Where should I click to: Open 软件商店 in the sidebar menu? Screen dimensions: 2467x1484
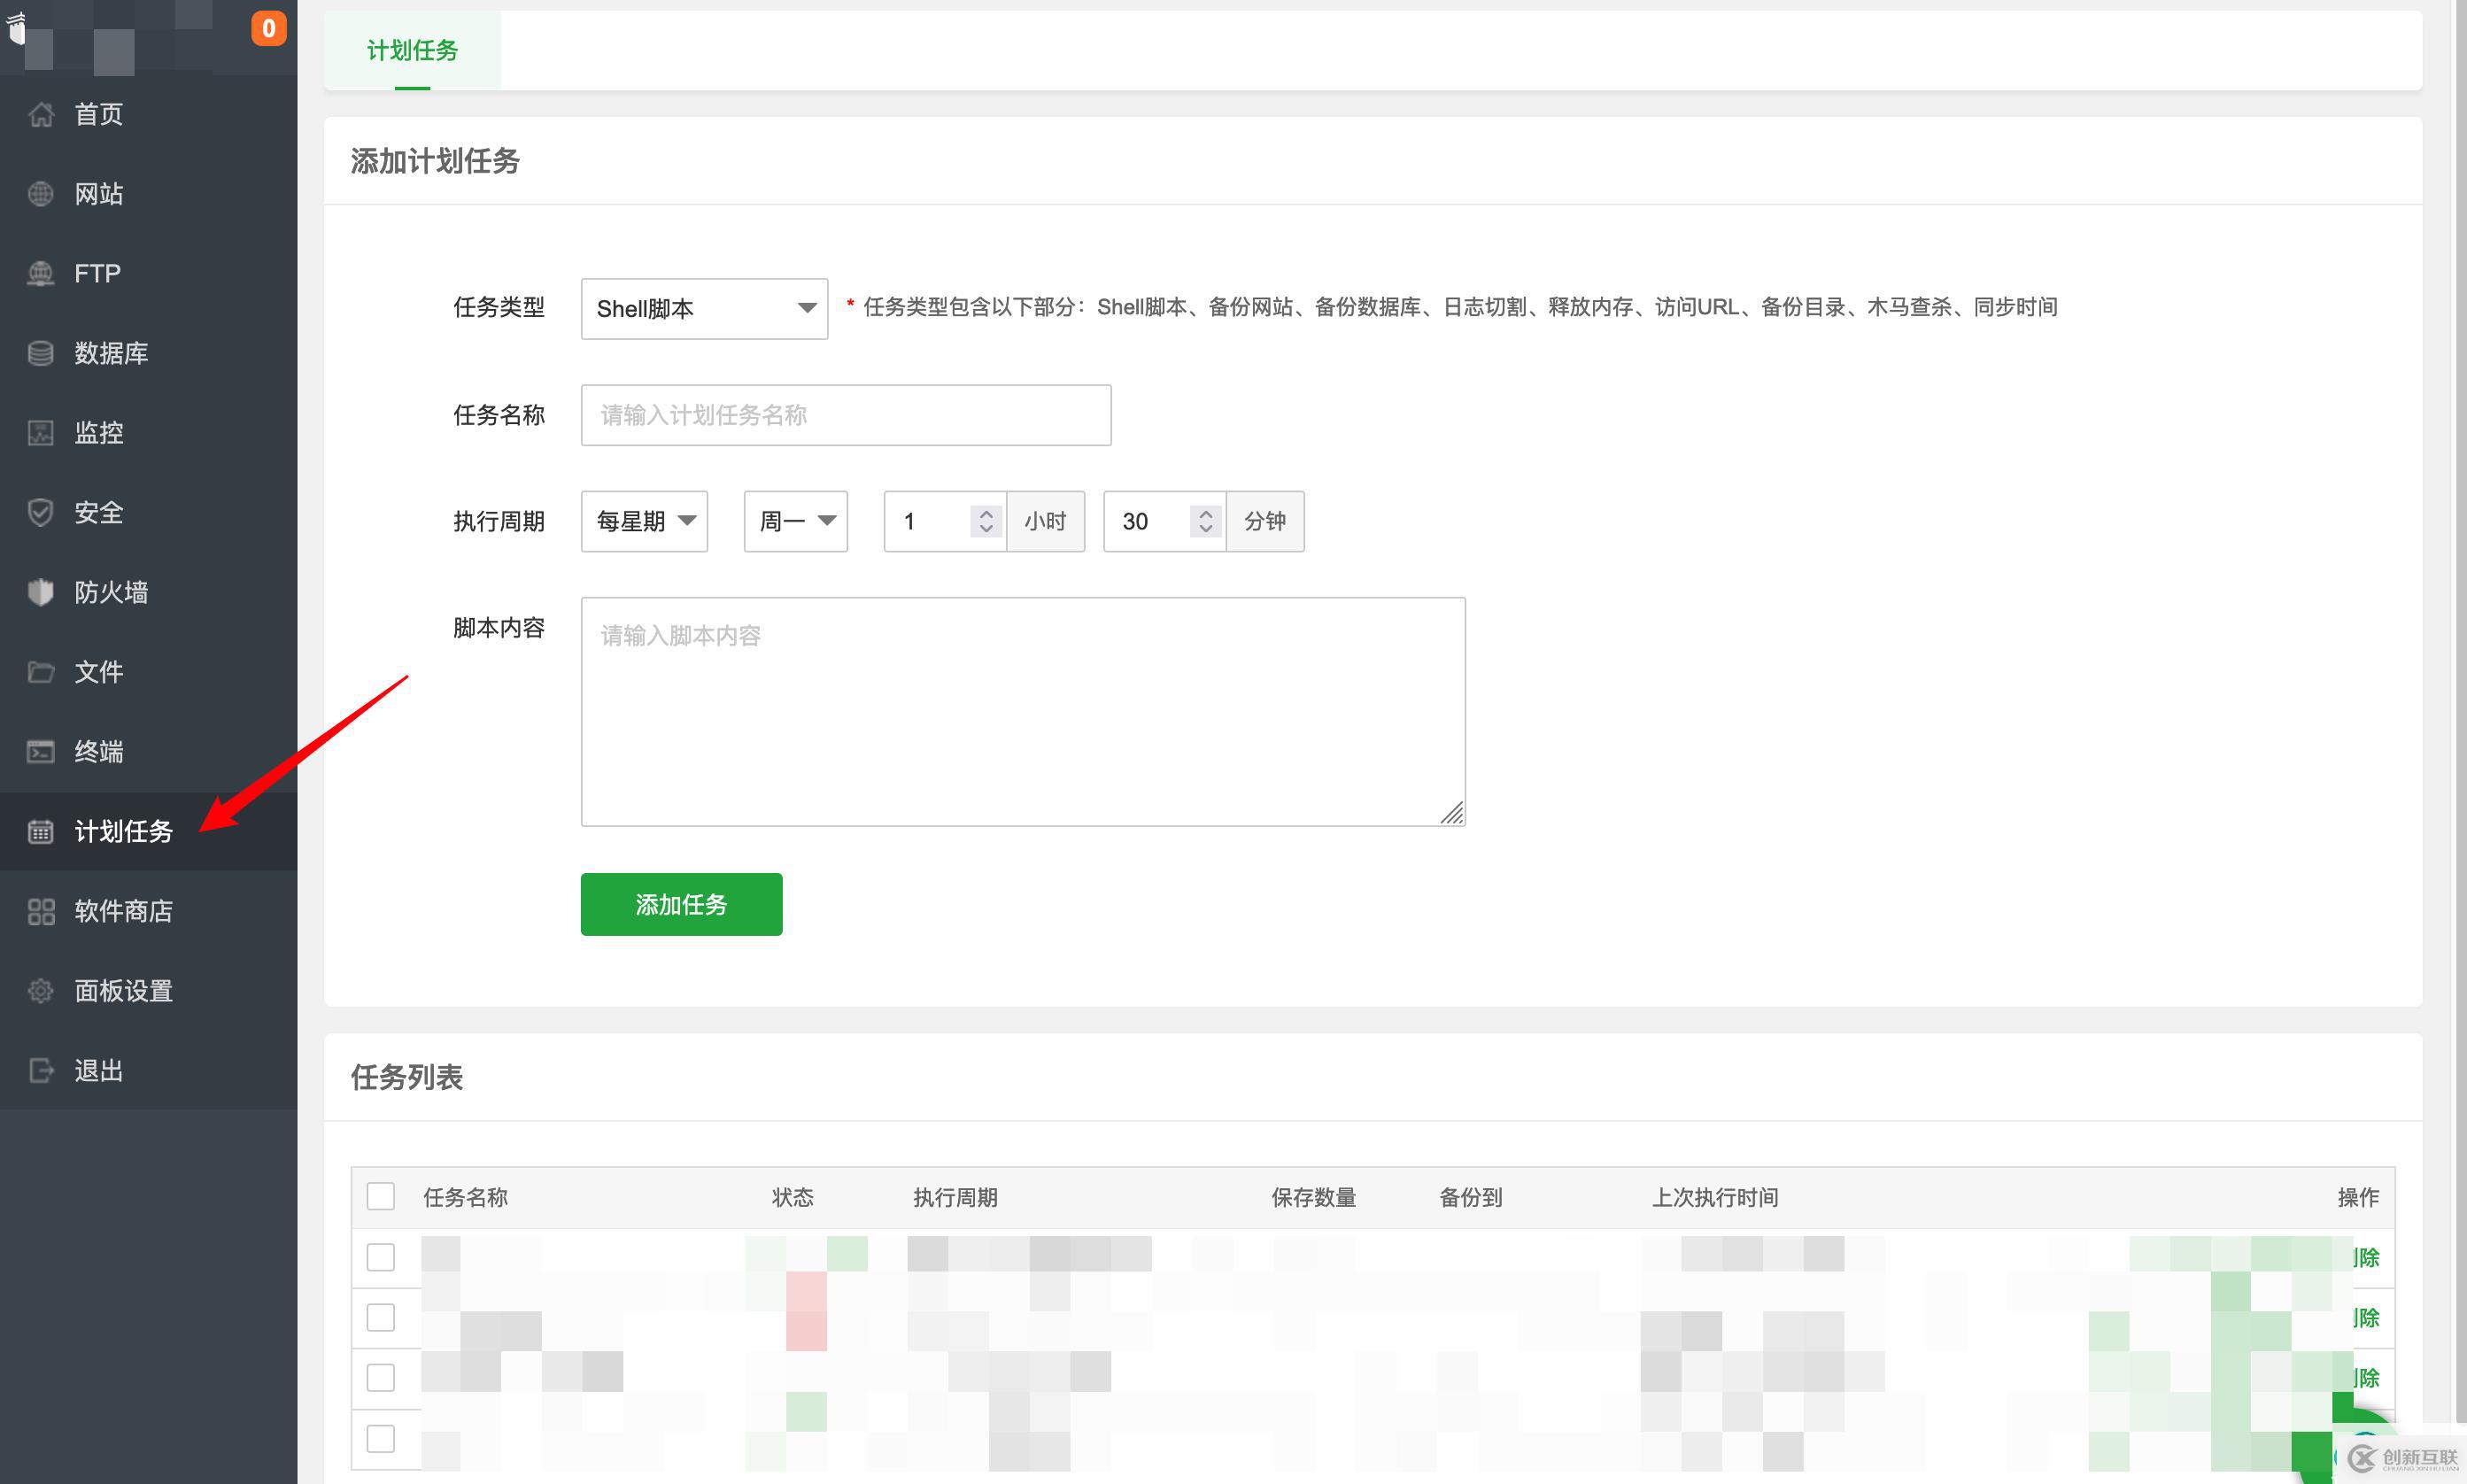point(123,911)
